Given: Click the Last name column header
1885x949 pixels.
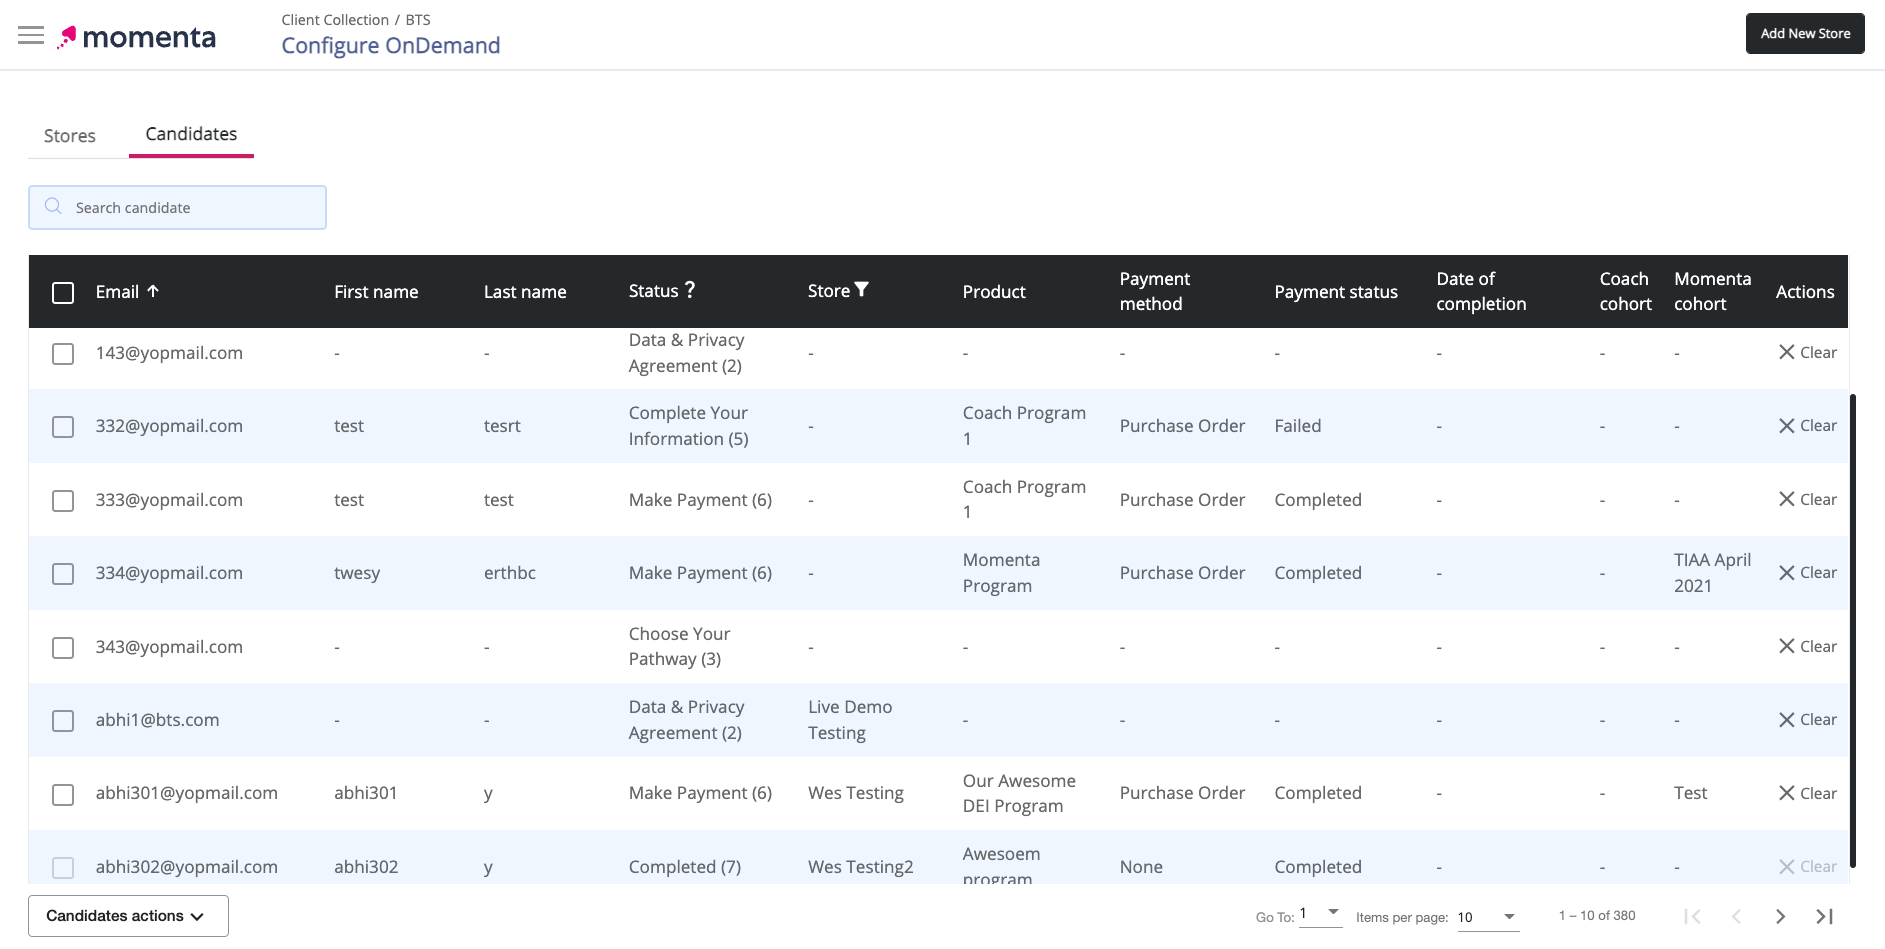Looking at the screenshot, I should click(525, 292).
